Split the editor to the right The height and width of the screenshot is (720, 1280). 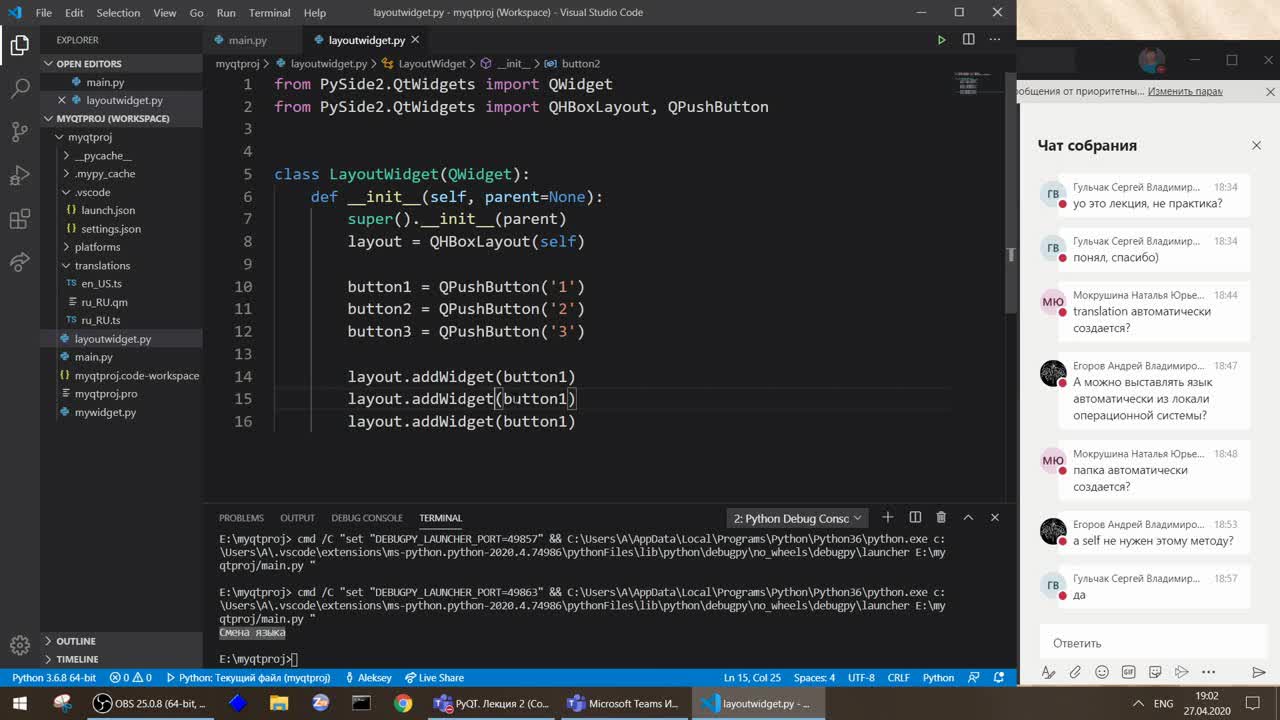click(968, 40)
